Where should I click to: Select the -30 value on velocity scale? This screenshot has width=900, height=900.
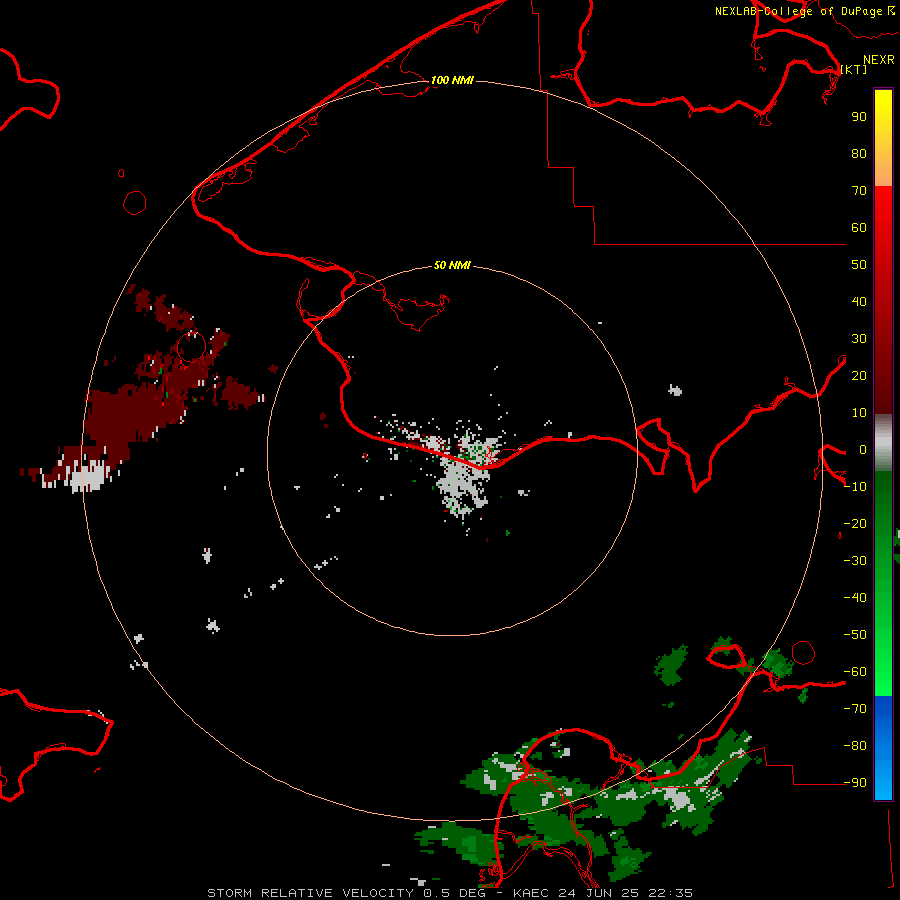click(855, 561)
